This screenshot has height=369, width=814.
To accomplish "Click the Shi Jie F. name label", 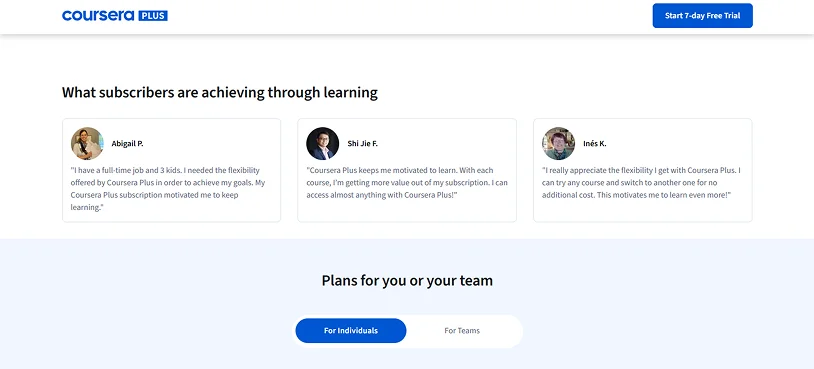I will [x=362, y=144].
